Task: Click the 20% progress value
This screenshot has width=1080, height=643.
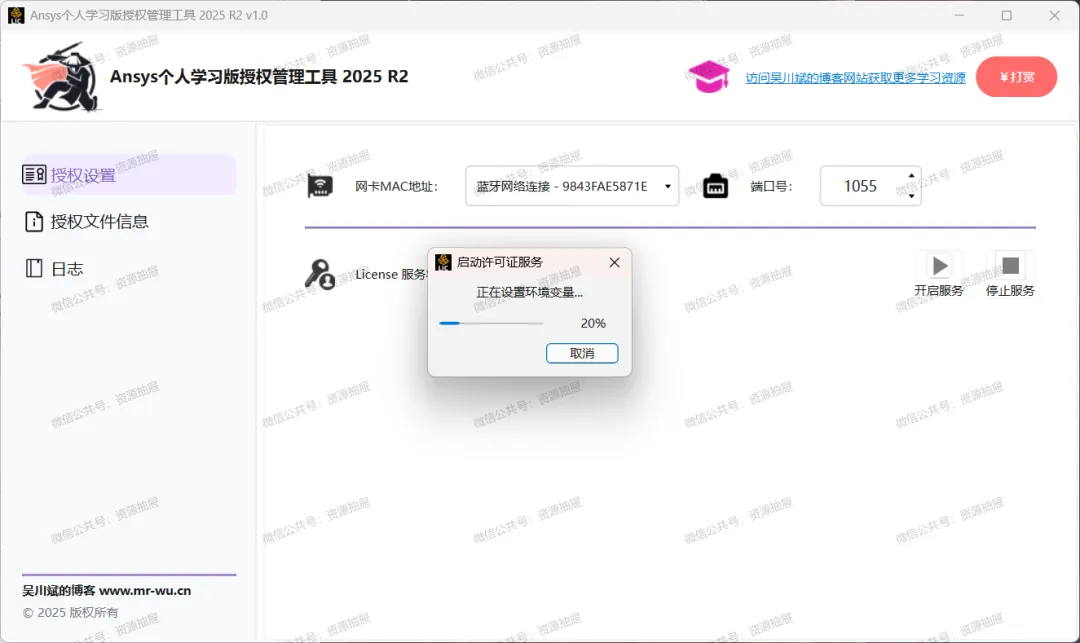Action: 593,323
